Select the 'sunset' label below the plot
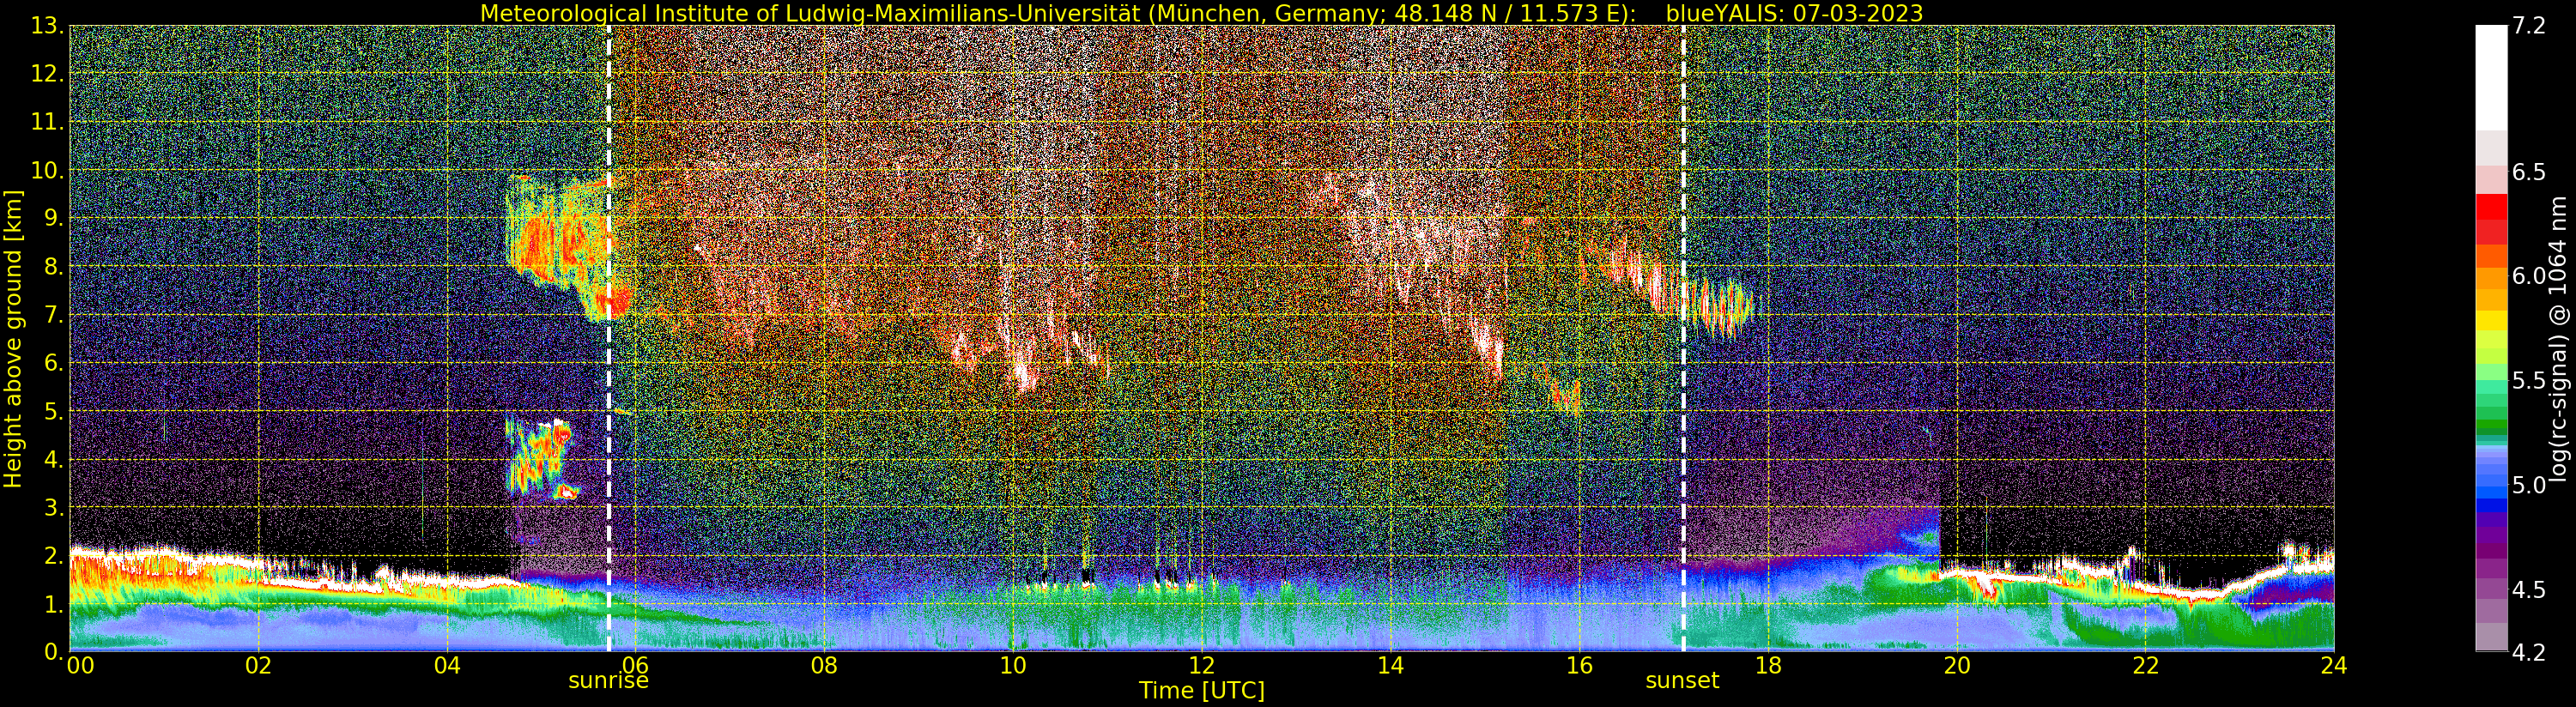The width and height of the screenshot is (2576, 707). [x=1682, y=681]
